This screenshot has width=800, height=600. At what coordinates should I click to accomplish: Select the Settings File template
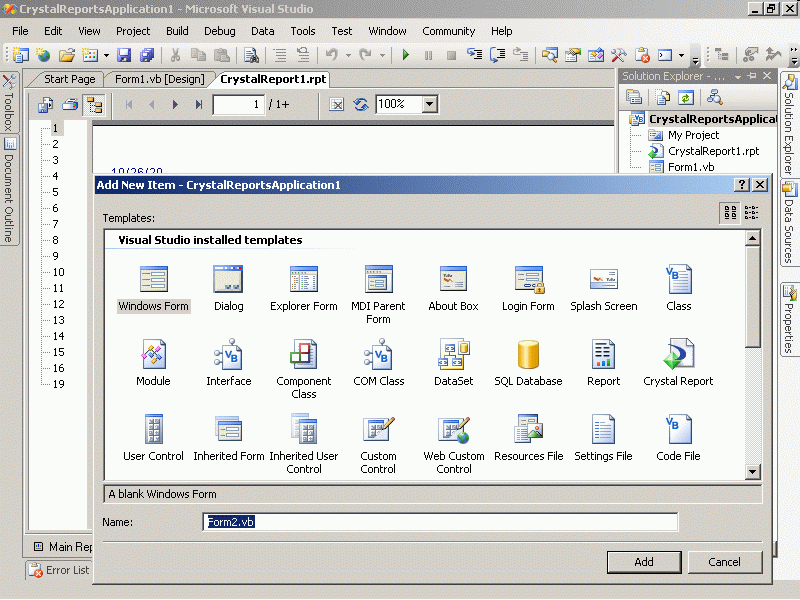[603, 438]
